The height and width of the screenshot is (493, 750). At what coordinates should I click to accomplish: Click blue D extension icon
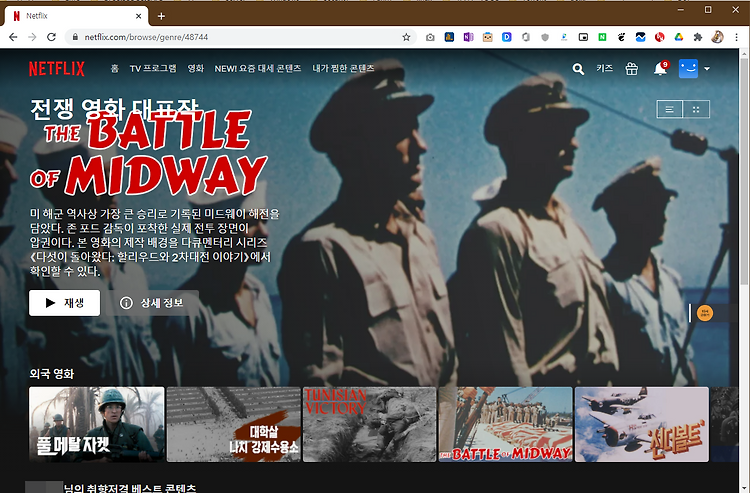[507, 37]
